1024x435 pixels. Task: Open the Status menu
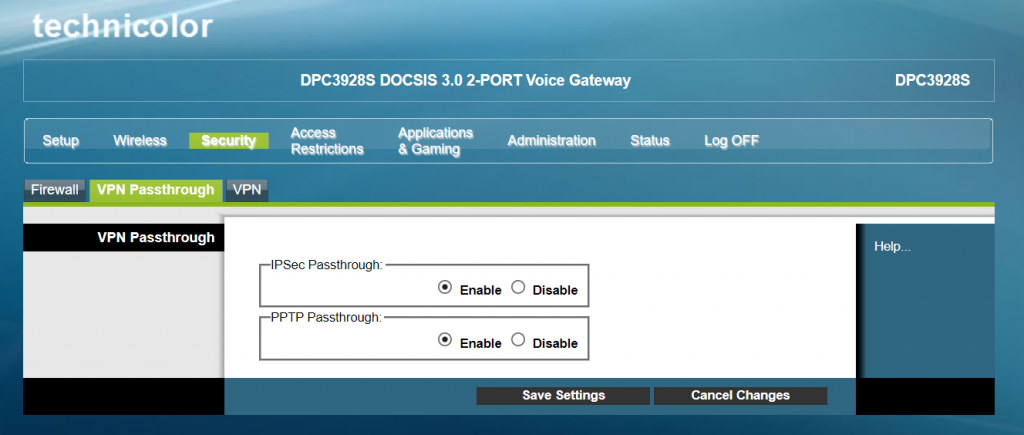pyautogui.click(x=650, y=140)
